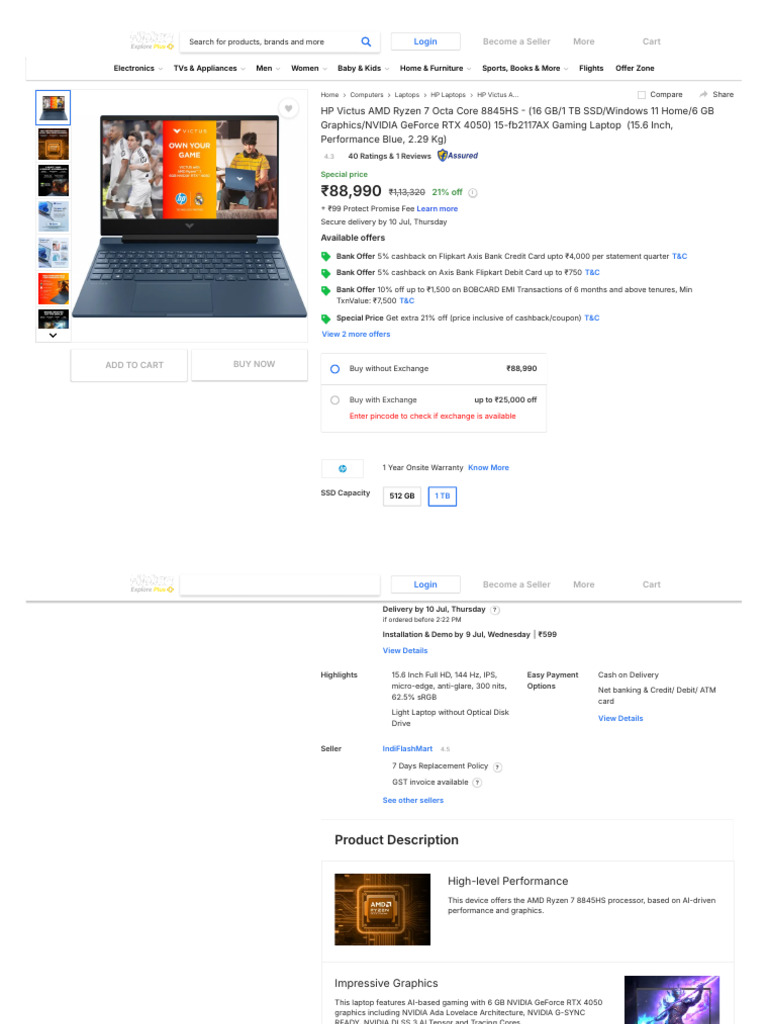This screenshot has width=768, height=1024.
Task: Open the Offer Zone menu item
Action: 635,68
